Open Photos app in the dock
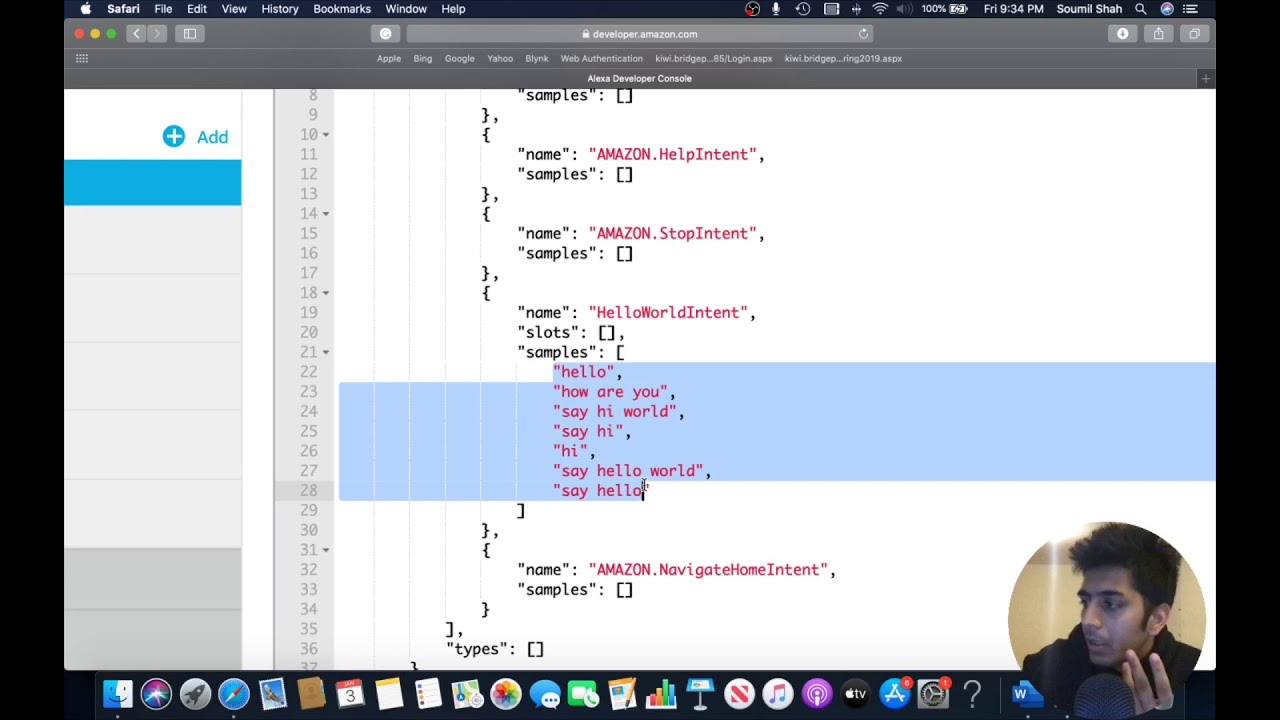The width and height of the screenshot is (1280, 720). tap(506, 694)
